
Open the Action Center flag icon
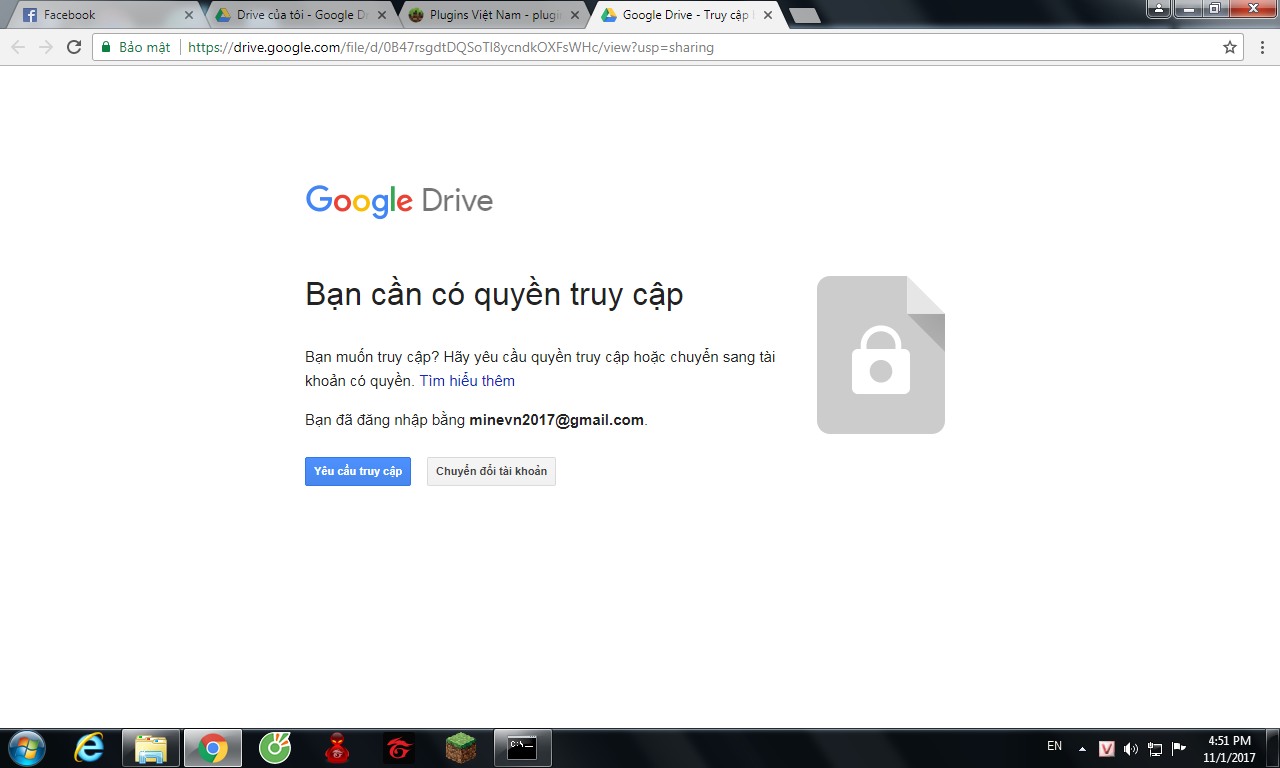(1179, 748)
